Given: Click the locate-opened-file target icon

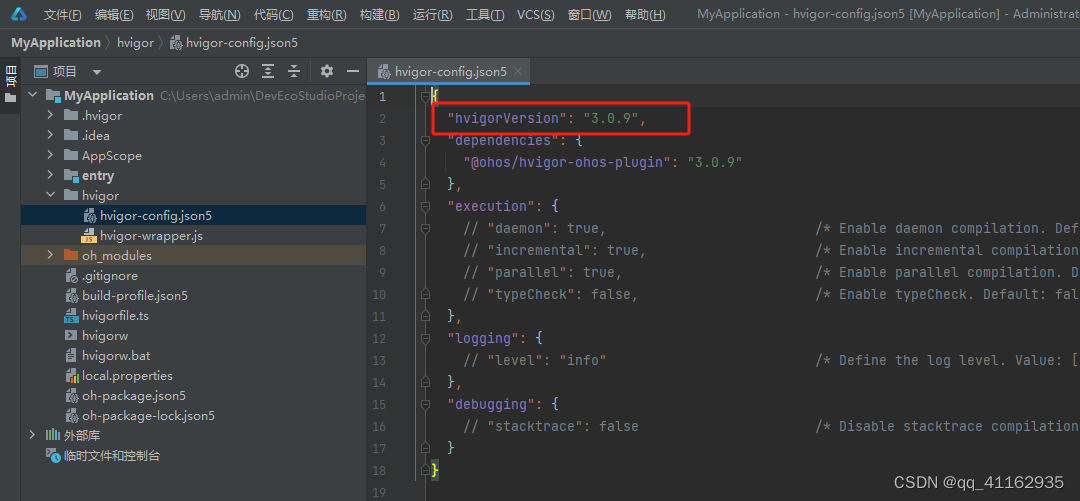Looking at the screenshot, I should (x=241, y=71).
